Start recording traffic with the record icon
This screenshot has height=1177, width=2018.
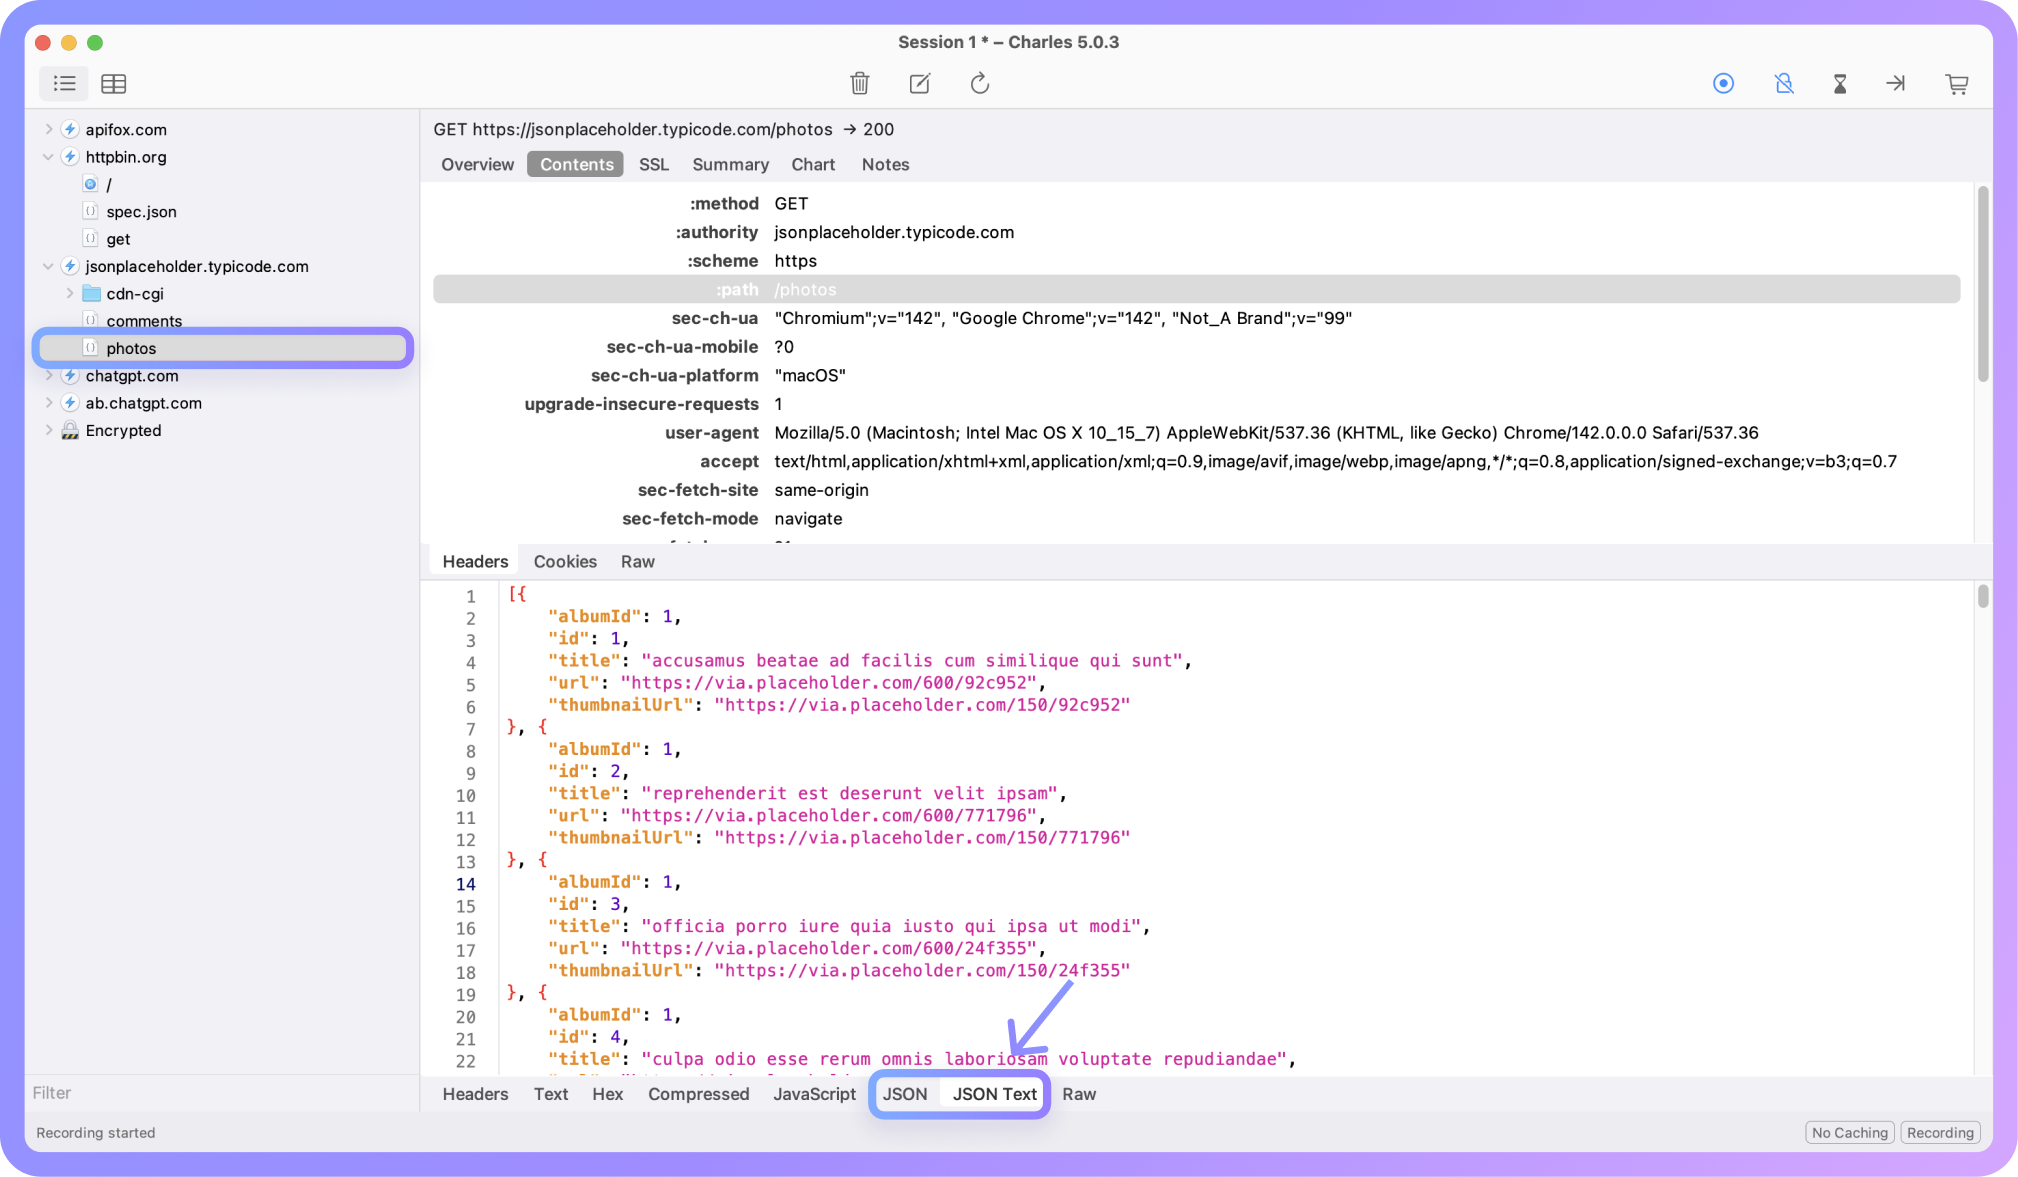coord(1723,84)
